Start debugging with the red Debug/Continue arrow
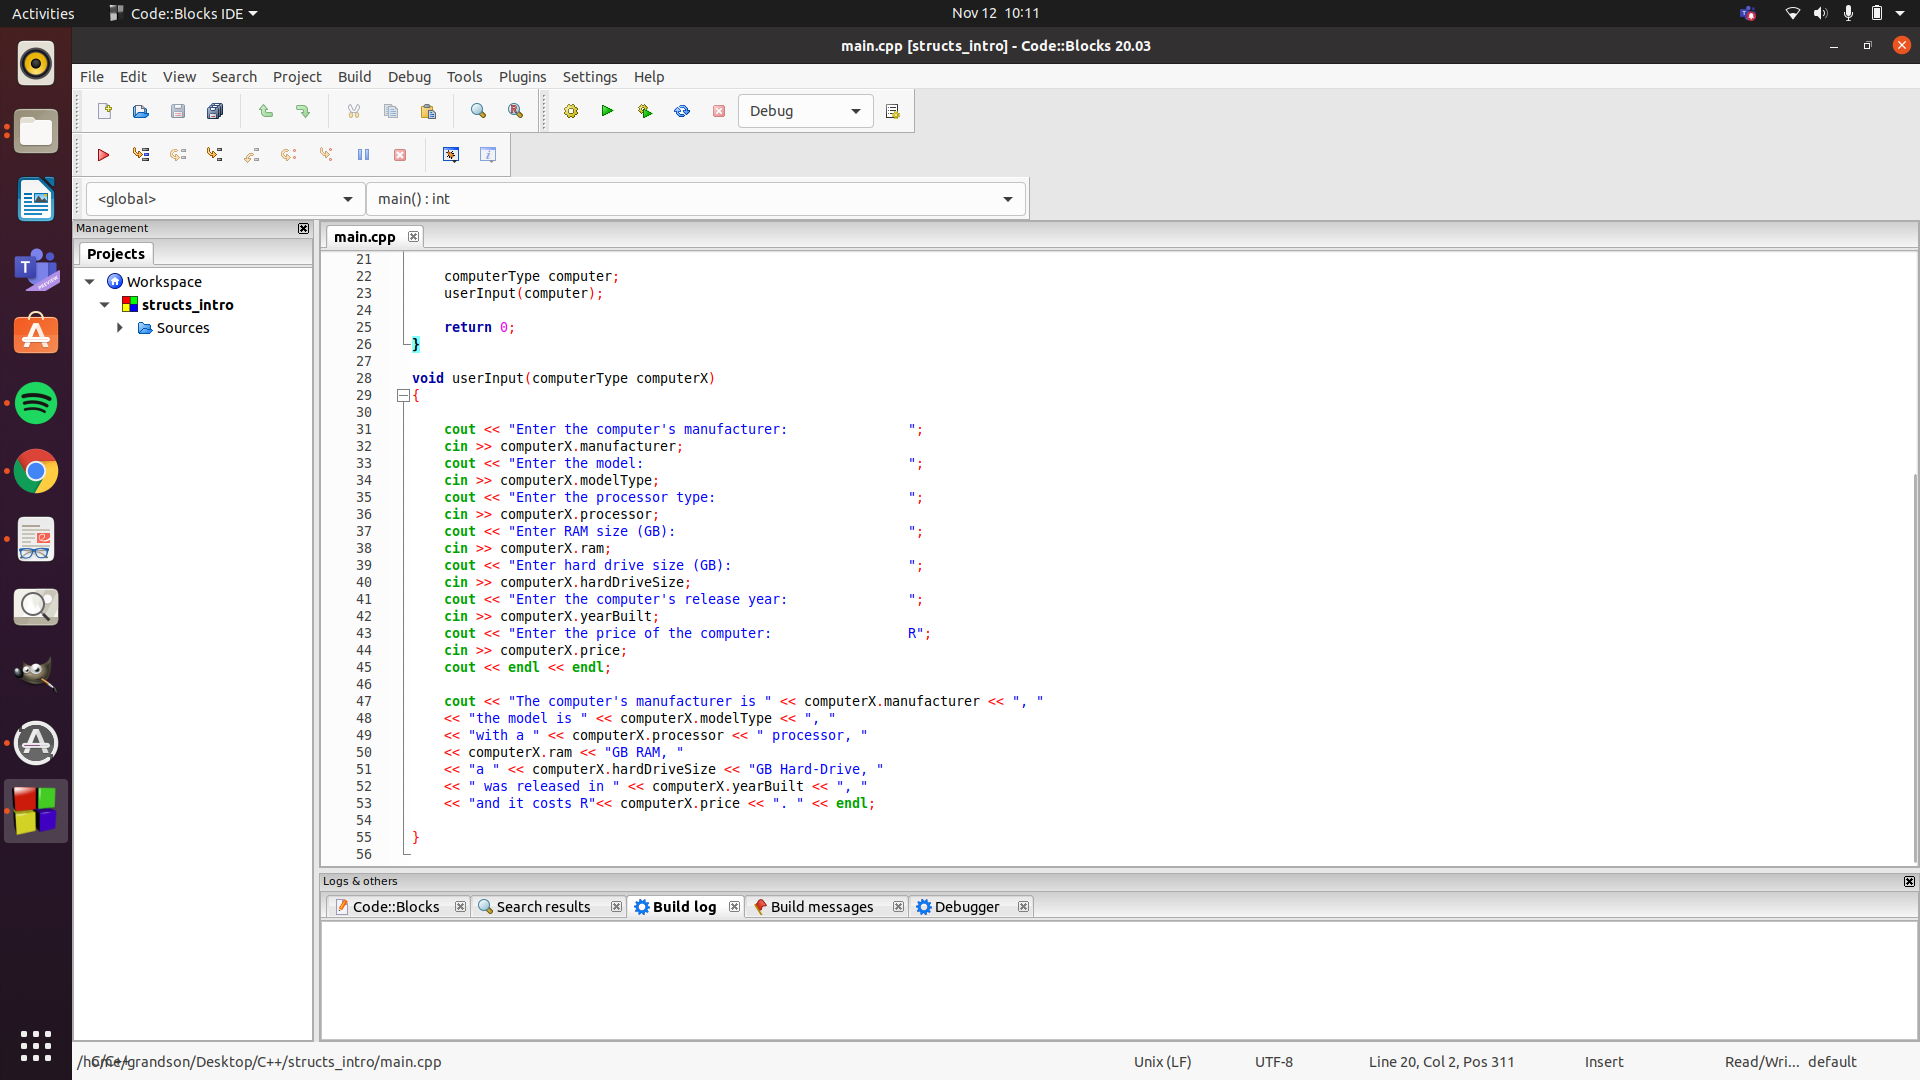 coord(103,155)
